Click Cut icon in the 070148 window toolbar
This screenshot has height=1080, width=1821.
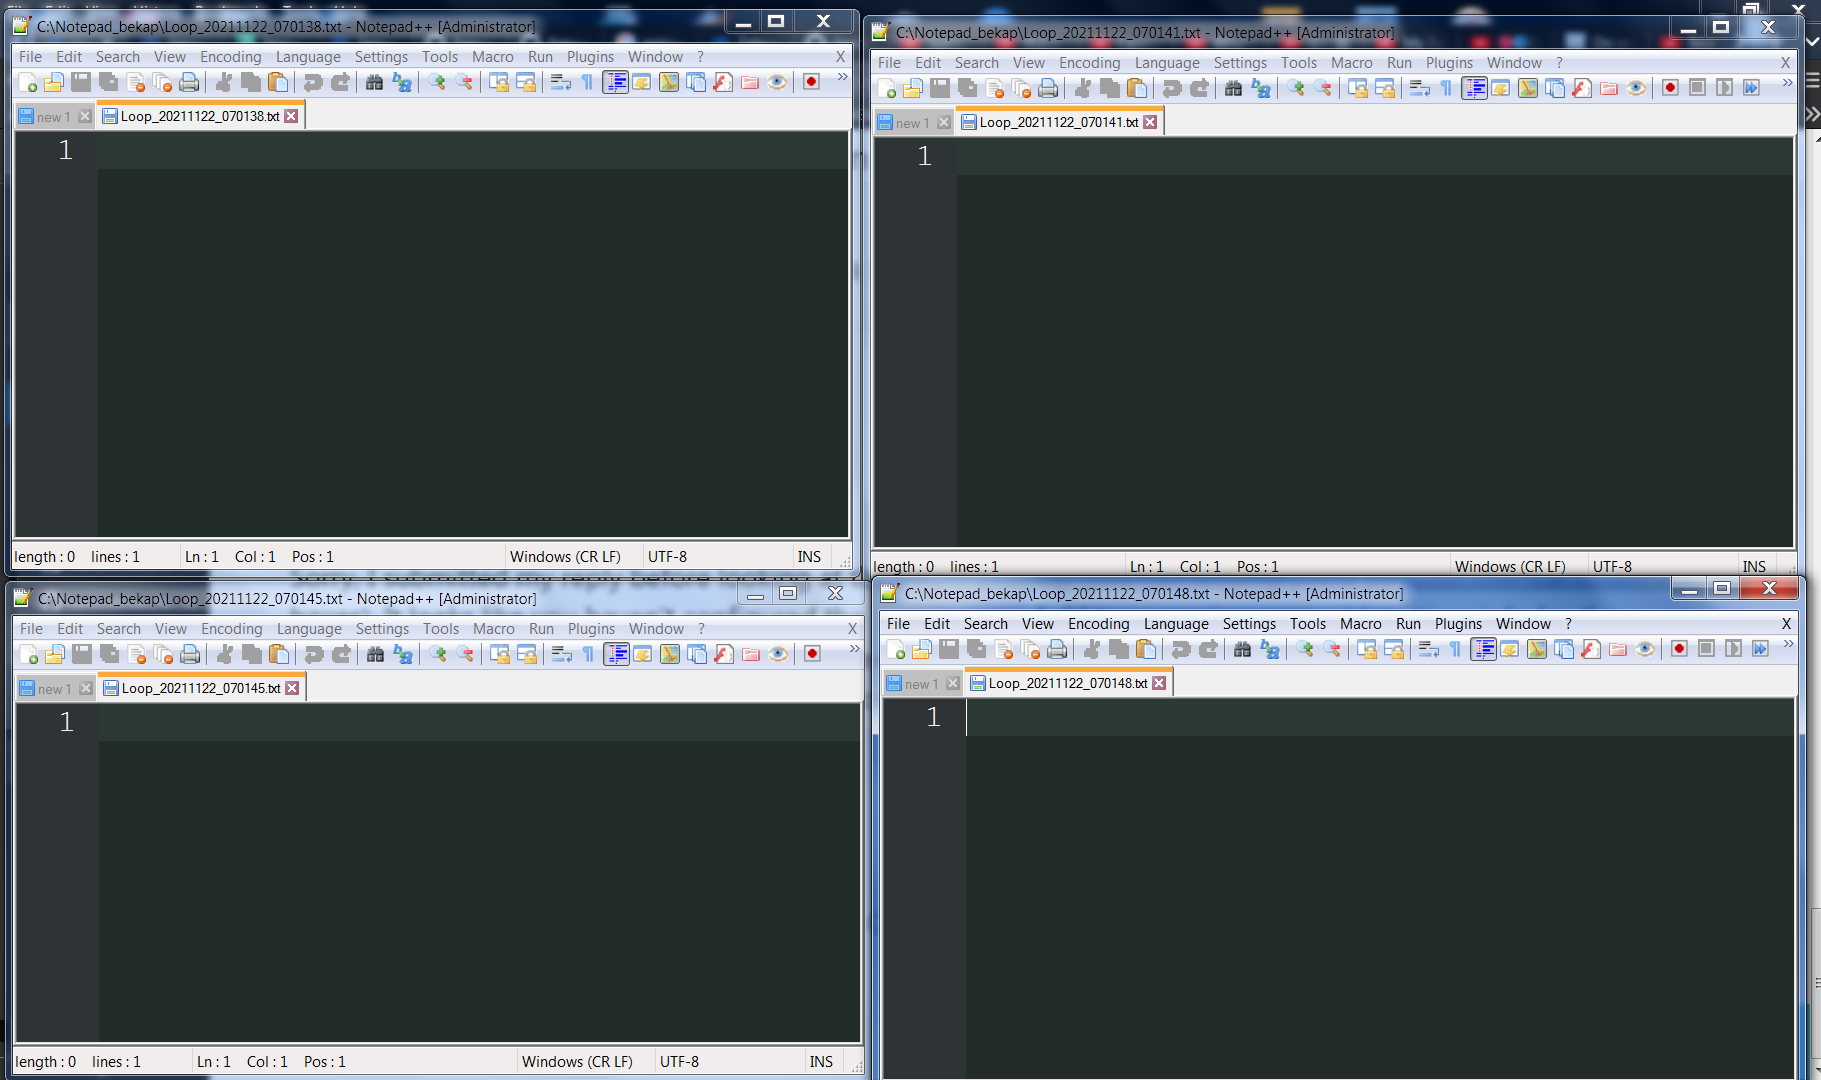pos(1092,649)
